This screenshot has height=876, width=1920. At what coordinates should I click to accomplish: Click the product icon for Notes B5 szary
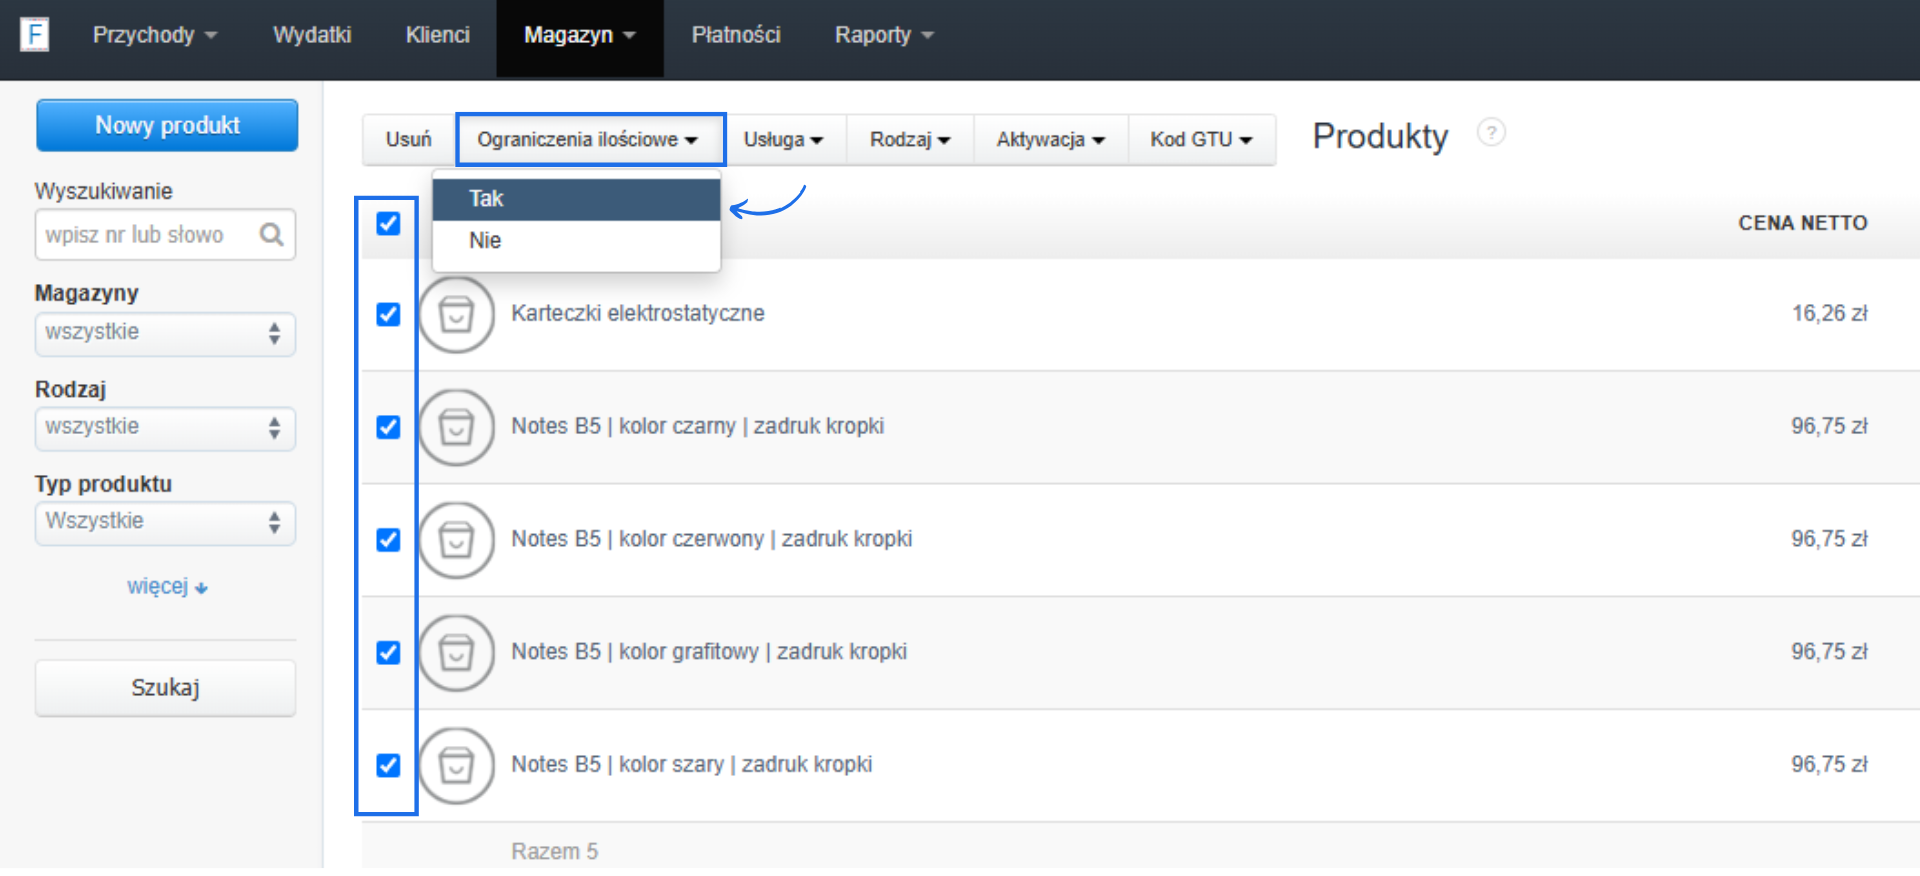click(456, 766)
